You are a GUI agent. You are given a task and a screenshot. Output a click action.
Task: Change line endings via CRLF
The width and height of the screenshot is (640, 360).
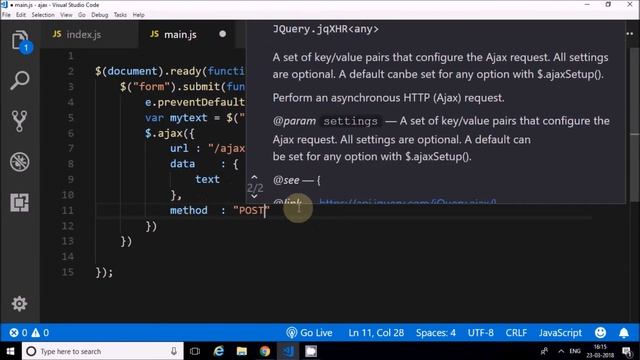[516, 333]
